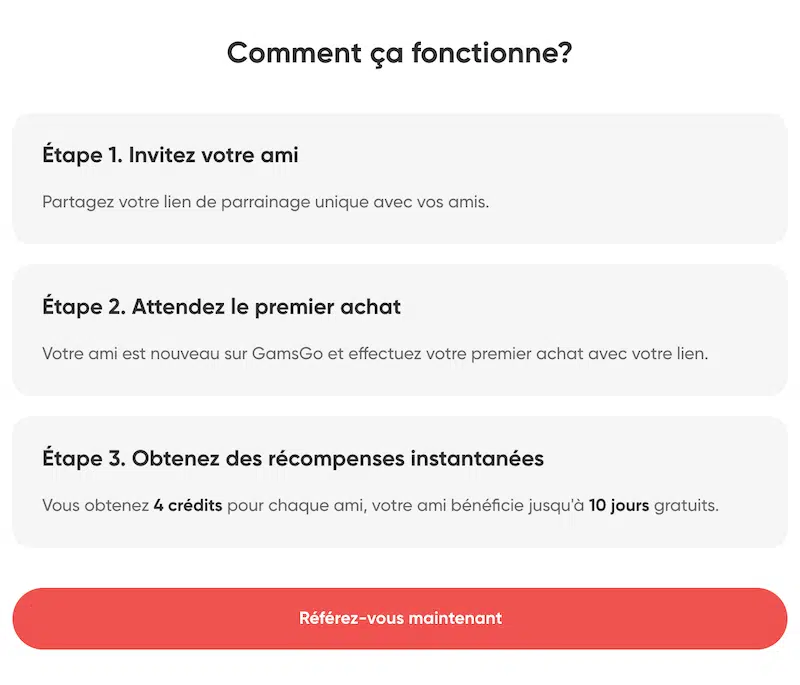Select the Étape 2. label
The height and width of the screenshot is (685, 800).
(84, 307)
